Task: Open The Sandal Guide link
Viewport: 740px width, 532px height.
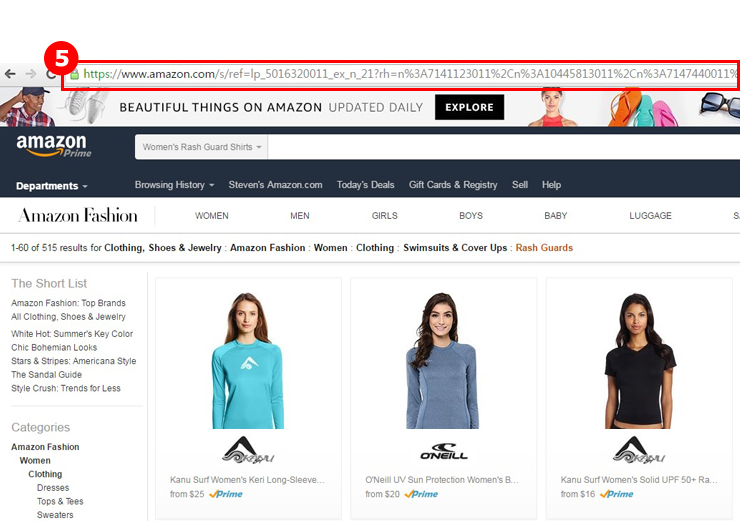Action: [x=46, y=375]
